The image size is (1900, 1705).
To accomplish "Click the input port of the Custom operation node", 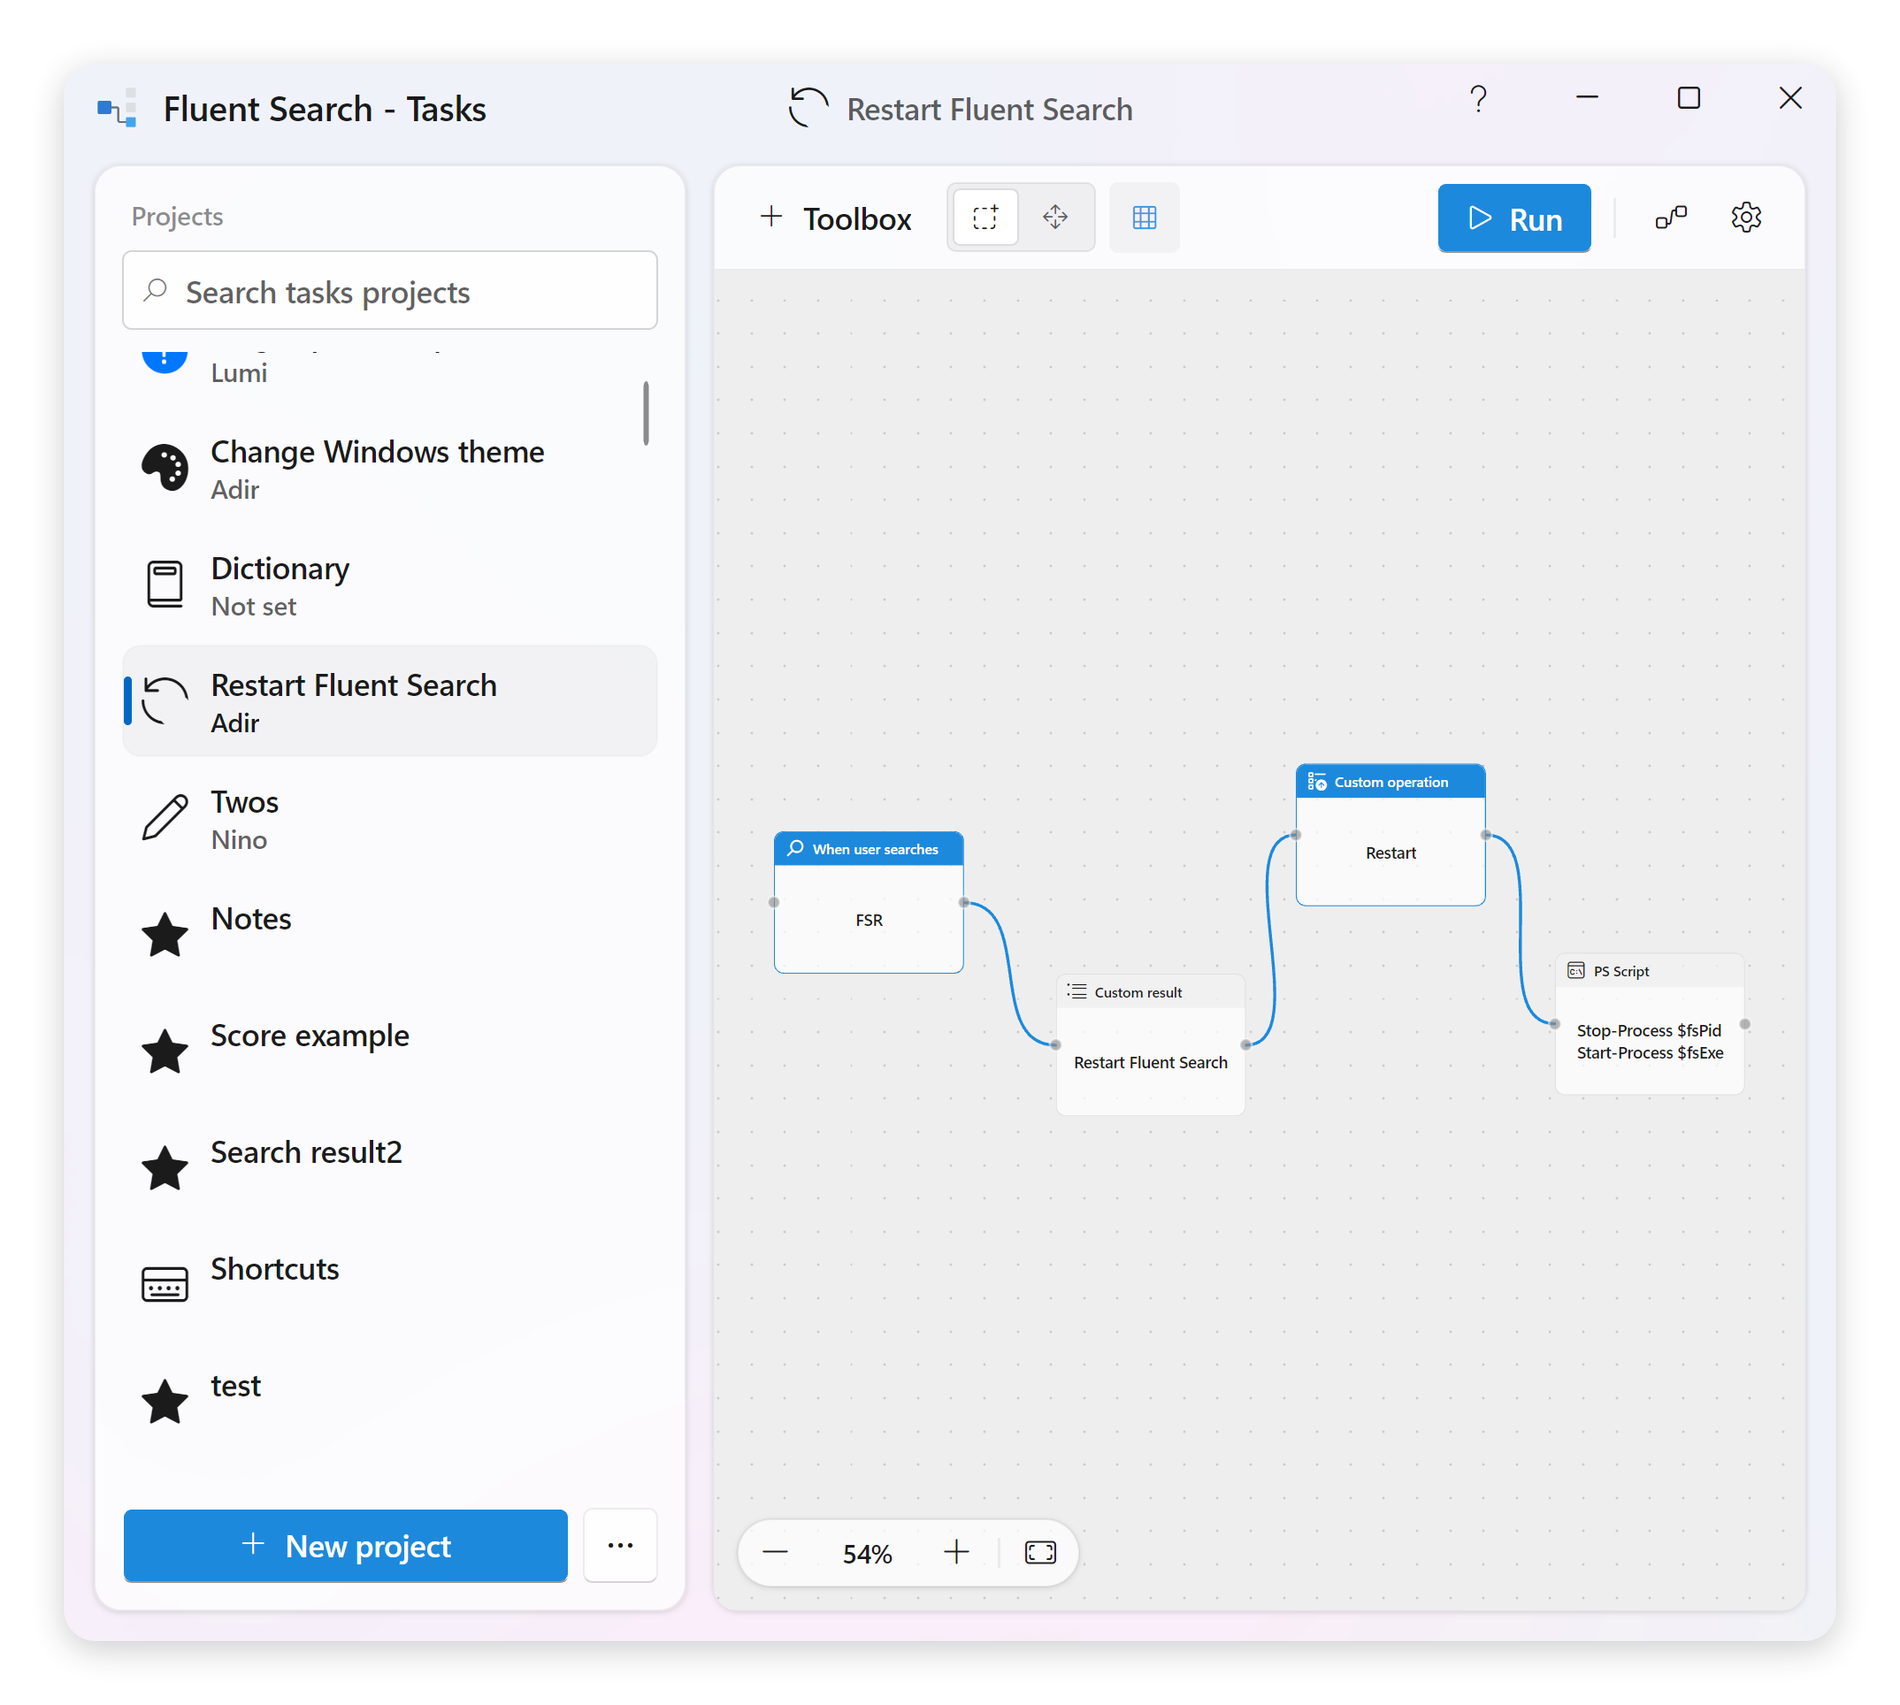I will (x=1296, y=835).
